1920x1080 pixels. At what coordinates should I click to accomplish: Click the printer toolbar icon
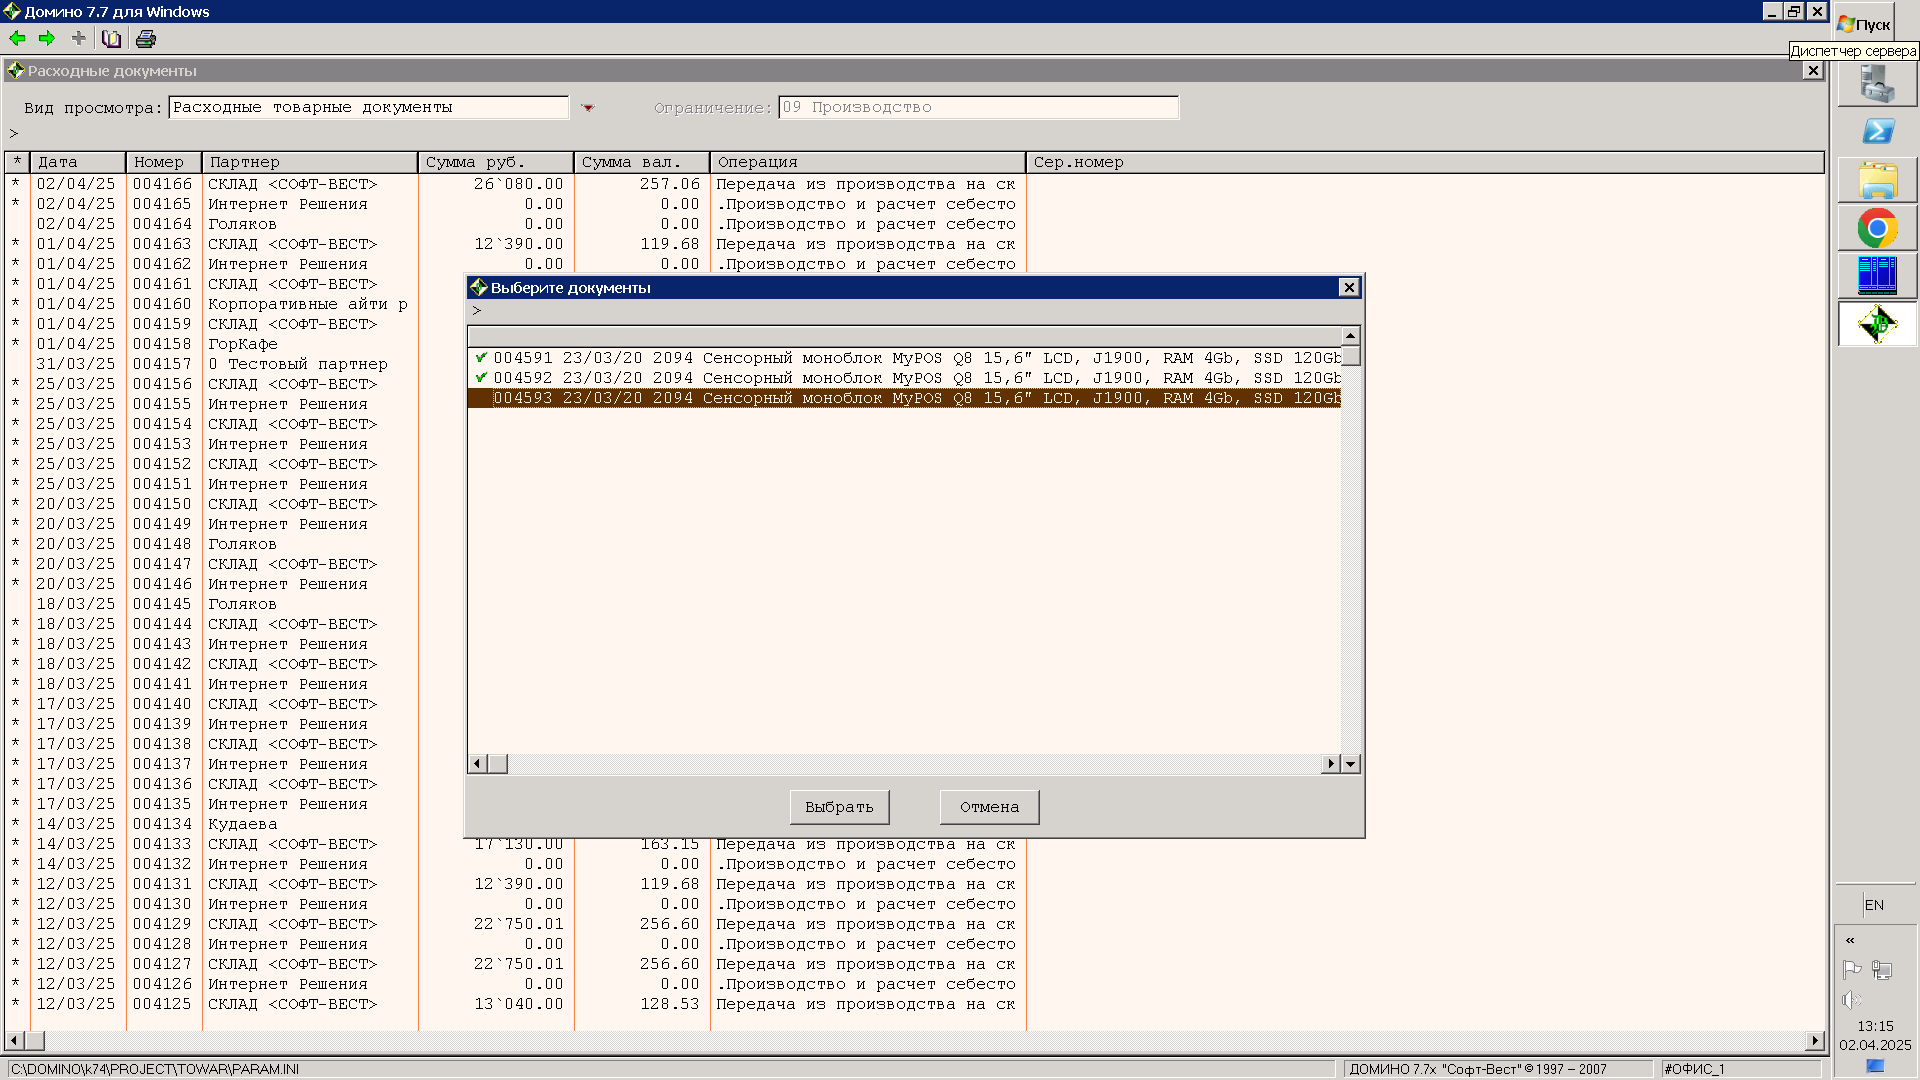click(146, 39)
